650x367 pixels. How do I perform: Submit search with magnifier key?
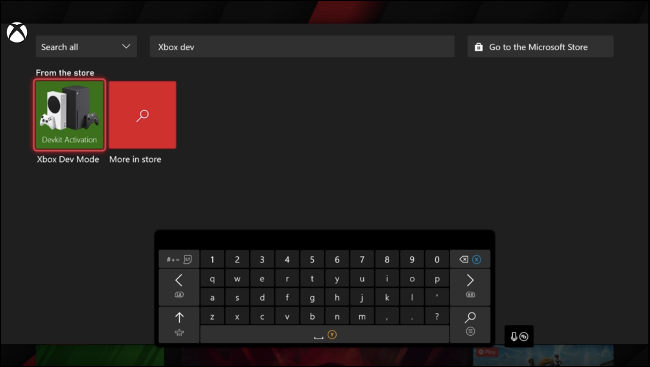pyautogui.click(x=470, y=324)
